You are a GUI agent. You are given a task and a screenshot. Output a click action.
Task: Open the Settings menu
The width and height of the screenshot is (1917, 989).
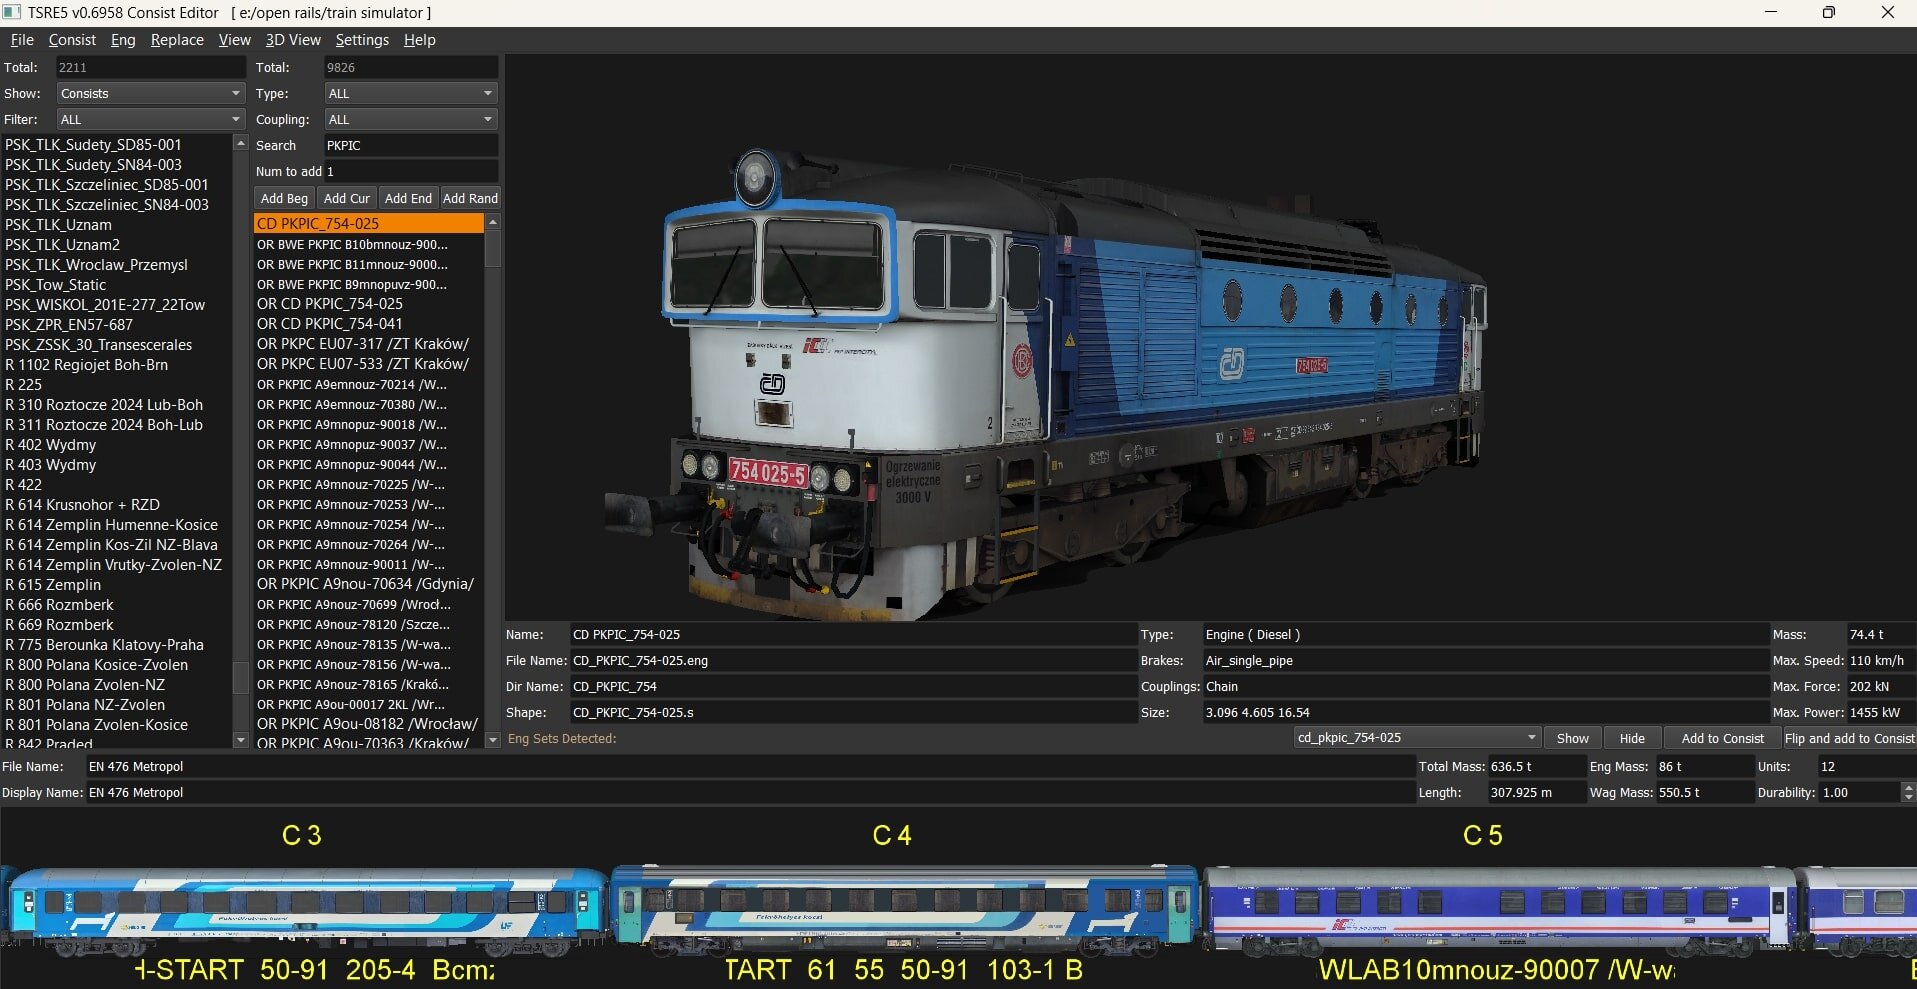(361, 40)
